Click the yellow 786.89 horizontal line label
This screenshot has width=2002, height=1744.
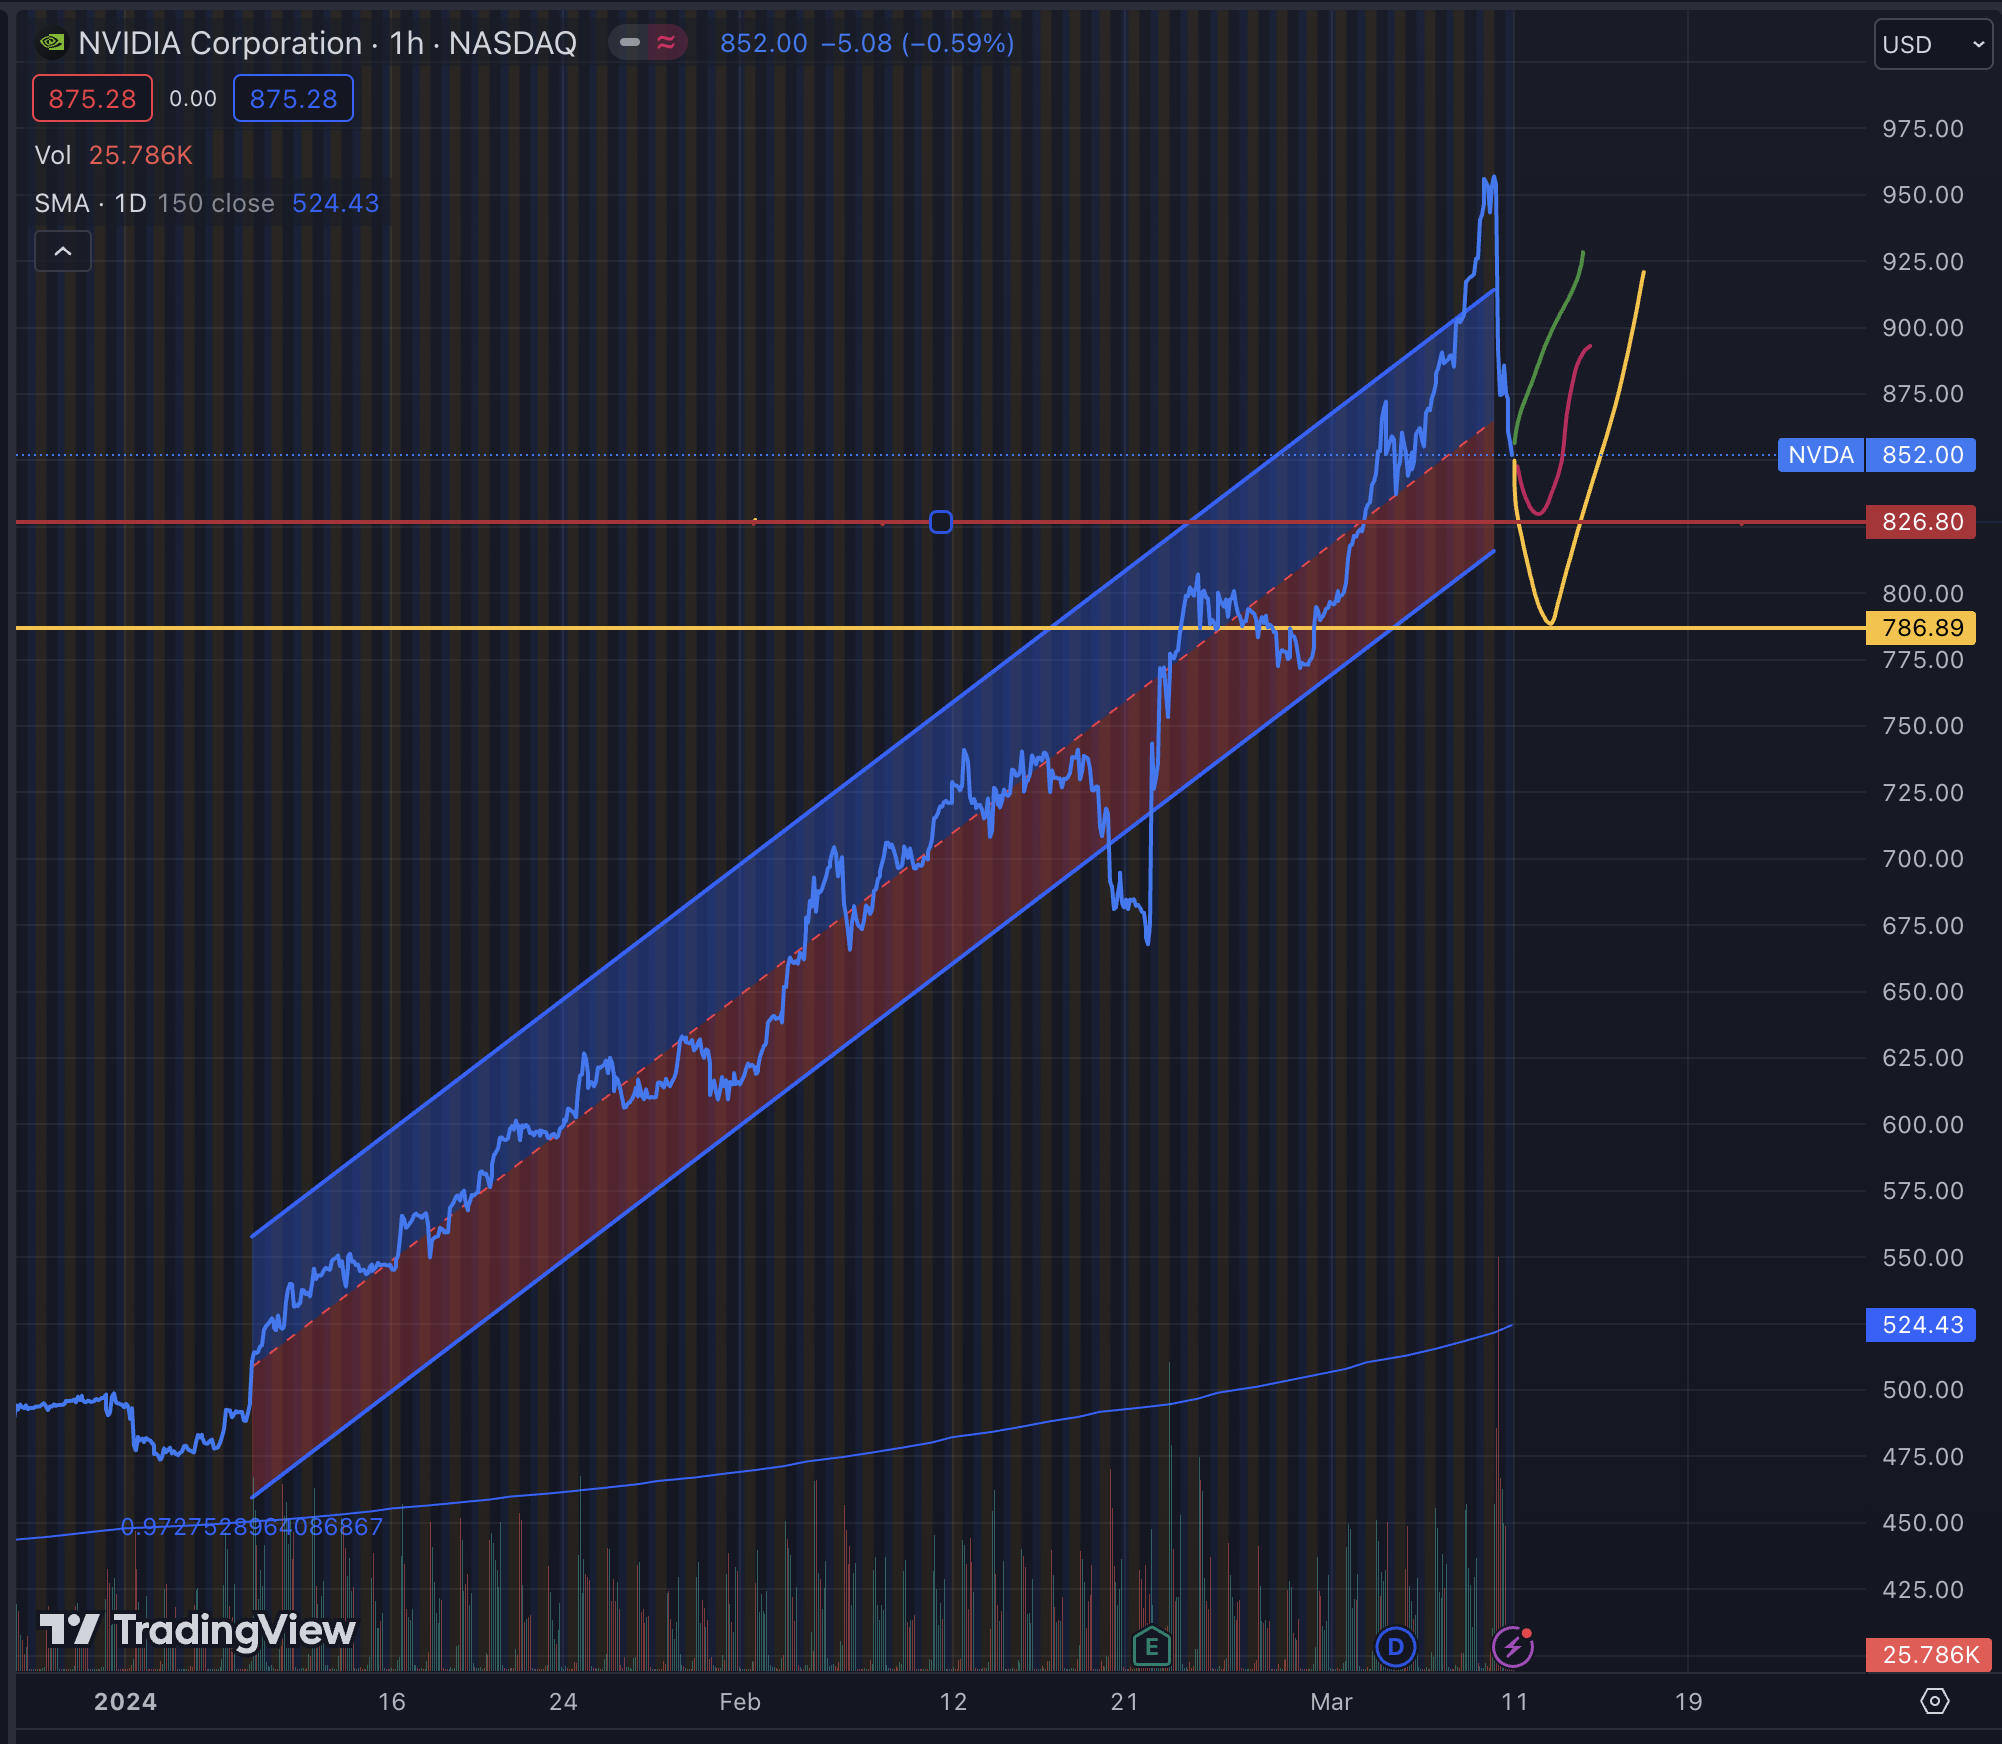coord(1920,628)
